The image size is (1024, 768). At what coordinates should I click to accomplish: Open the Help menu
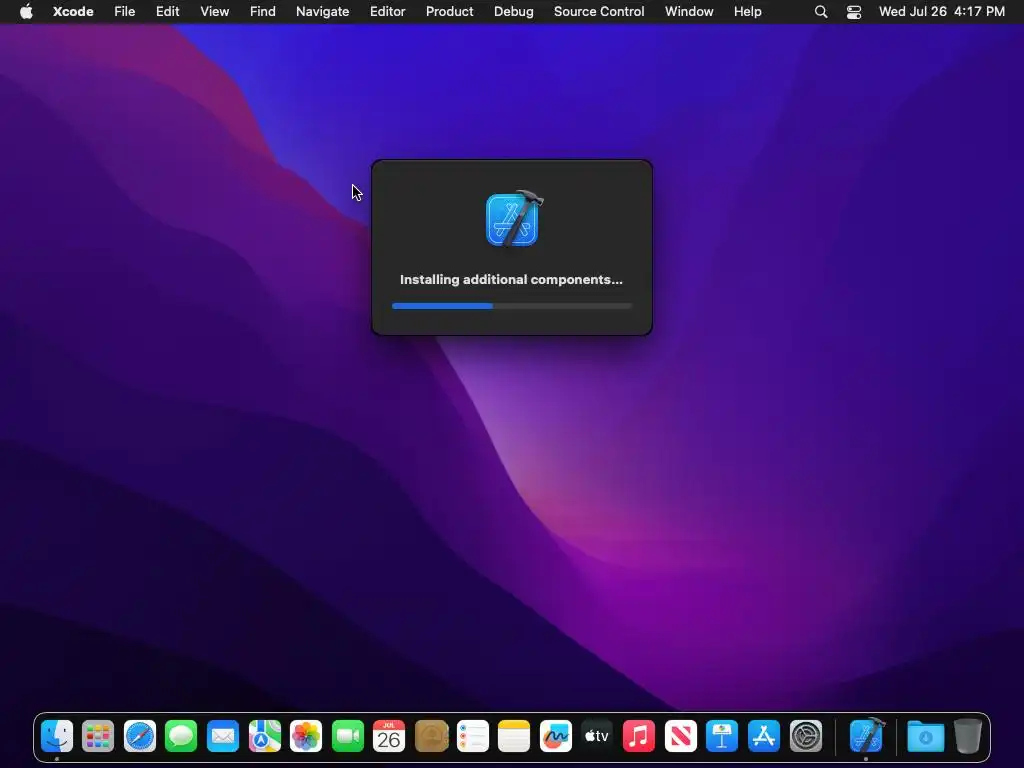747,12
